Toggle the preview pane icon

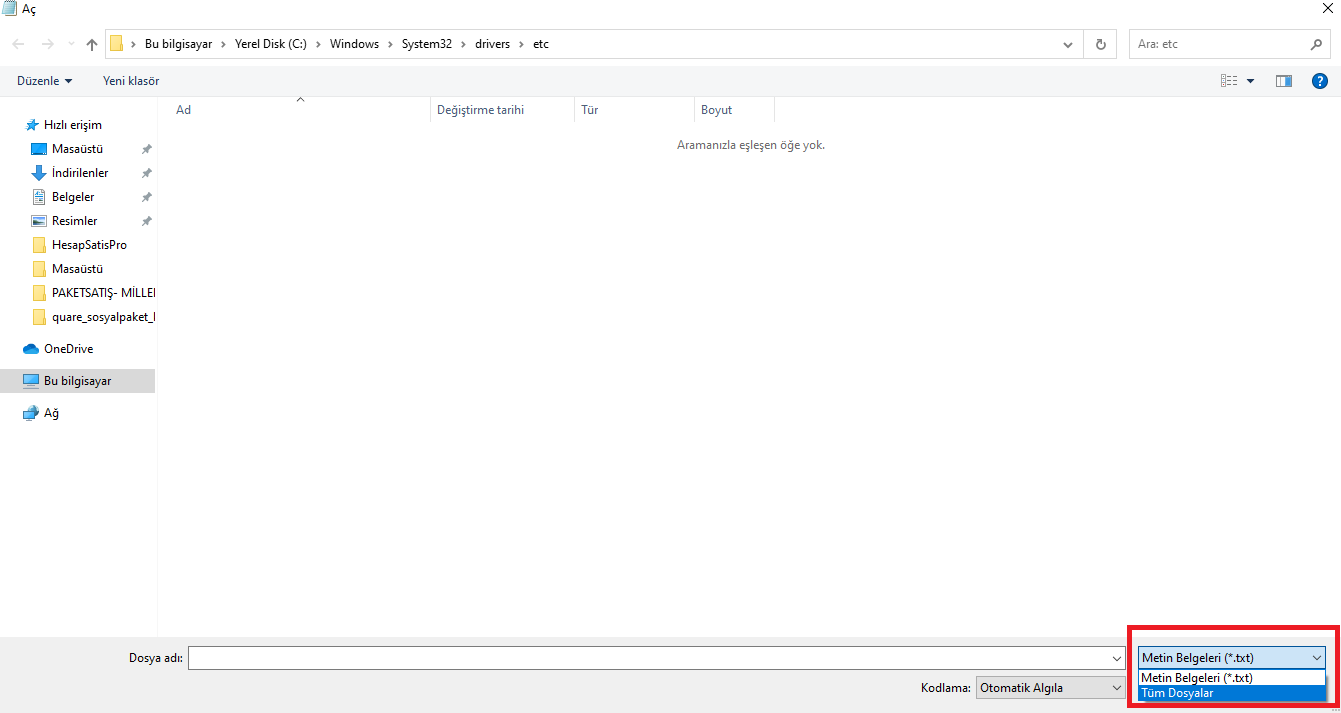1284,81
